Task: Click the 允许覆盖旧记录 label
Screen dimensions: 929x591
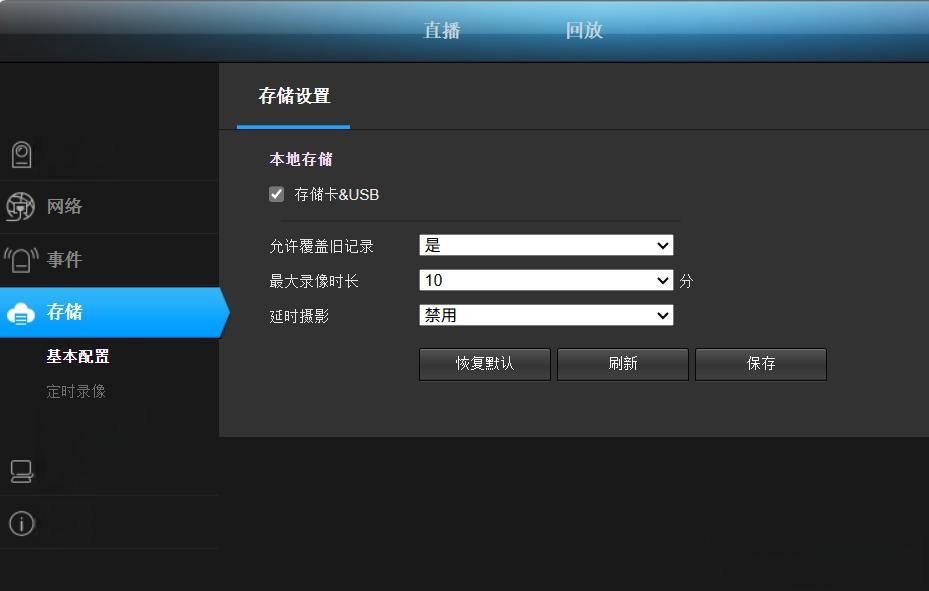Action: [x=321, y=246]
